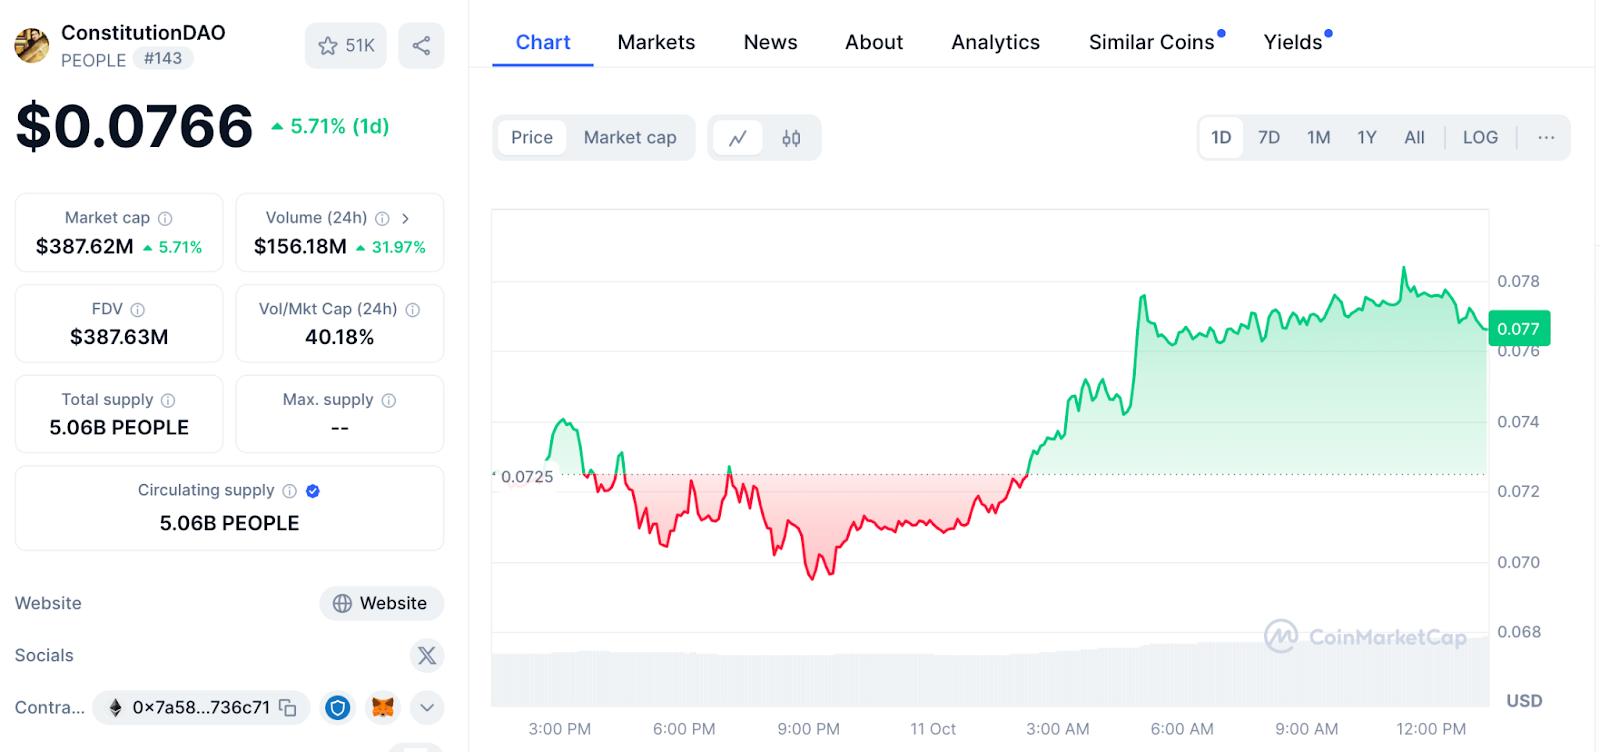Open Volume (24h) info icon
This screenshot has height=752, width=1600.
tap(382, 218)
